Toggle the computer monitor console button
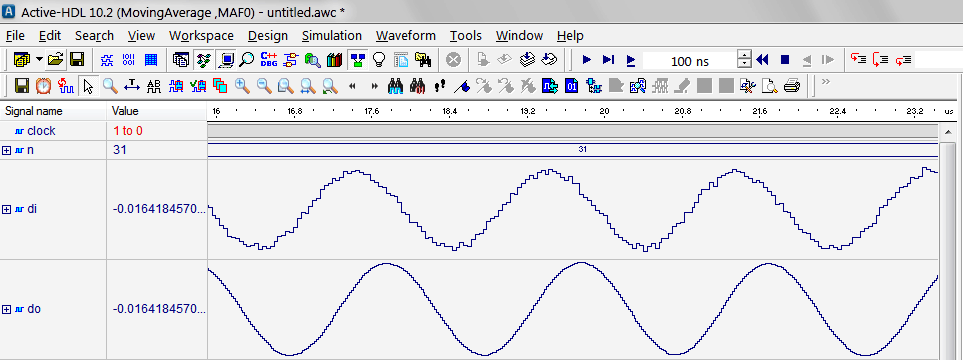The width and height of the screenshot is (963, 360). (227, 60)
